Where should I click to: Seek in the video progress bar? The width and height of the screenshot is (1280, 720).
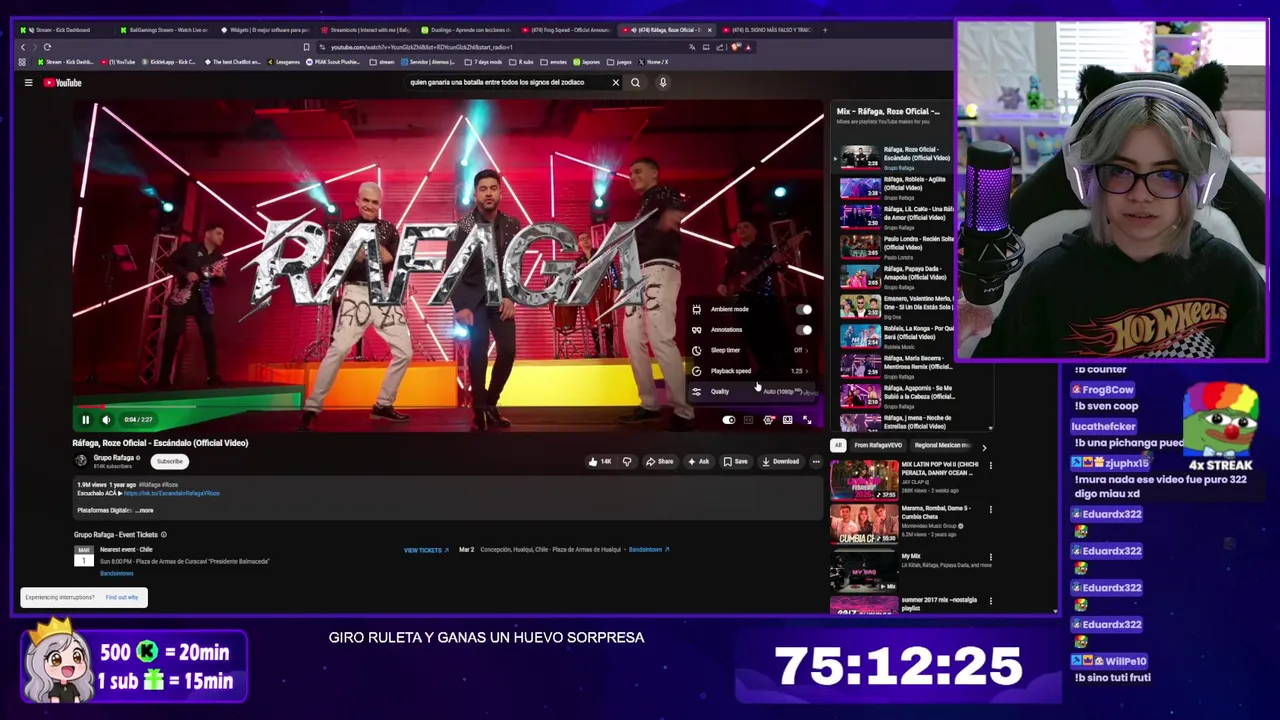(448, 409)
